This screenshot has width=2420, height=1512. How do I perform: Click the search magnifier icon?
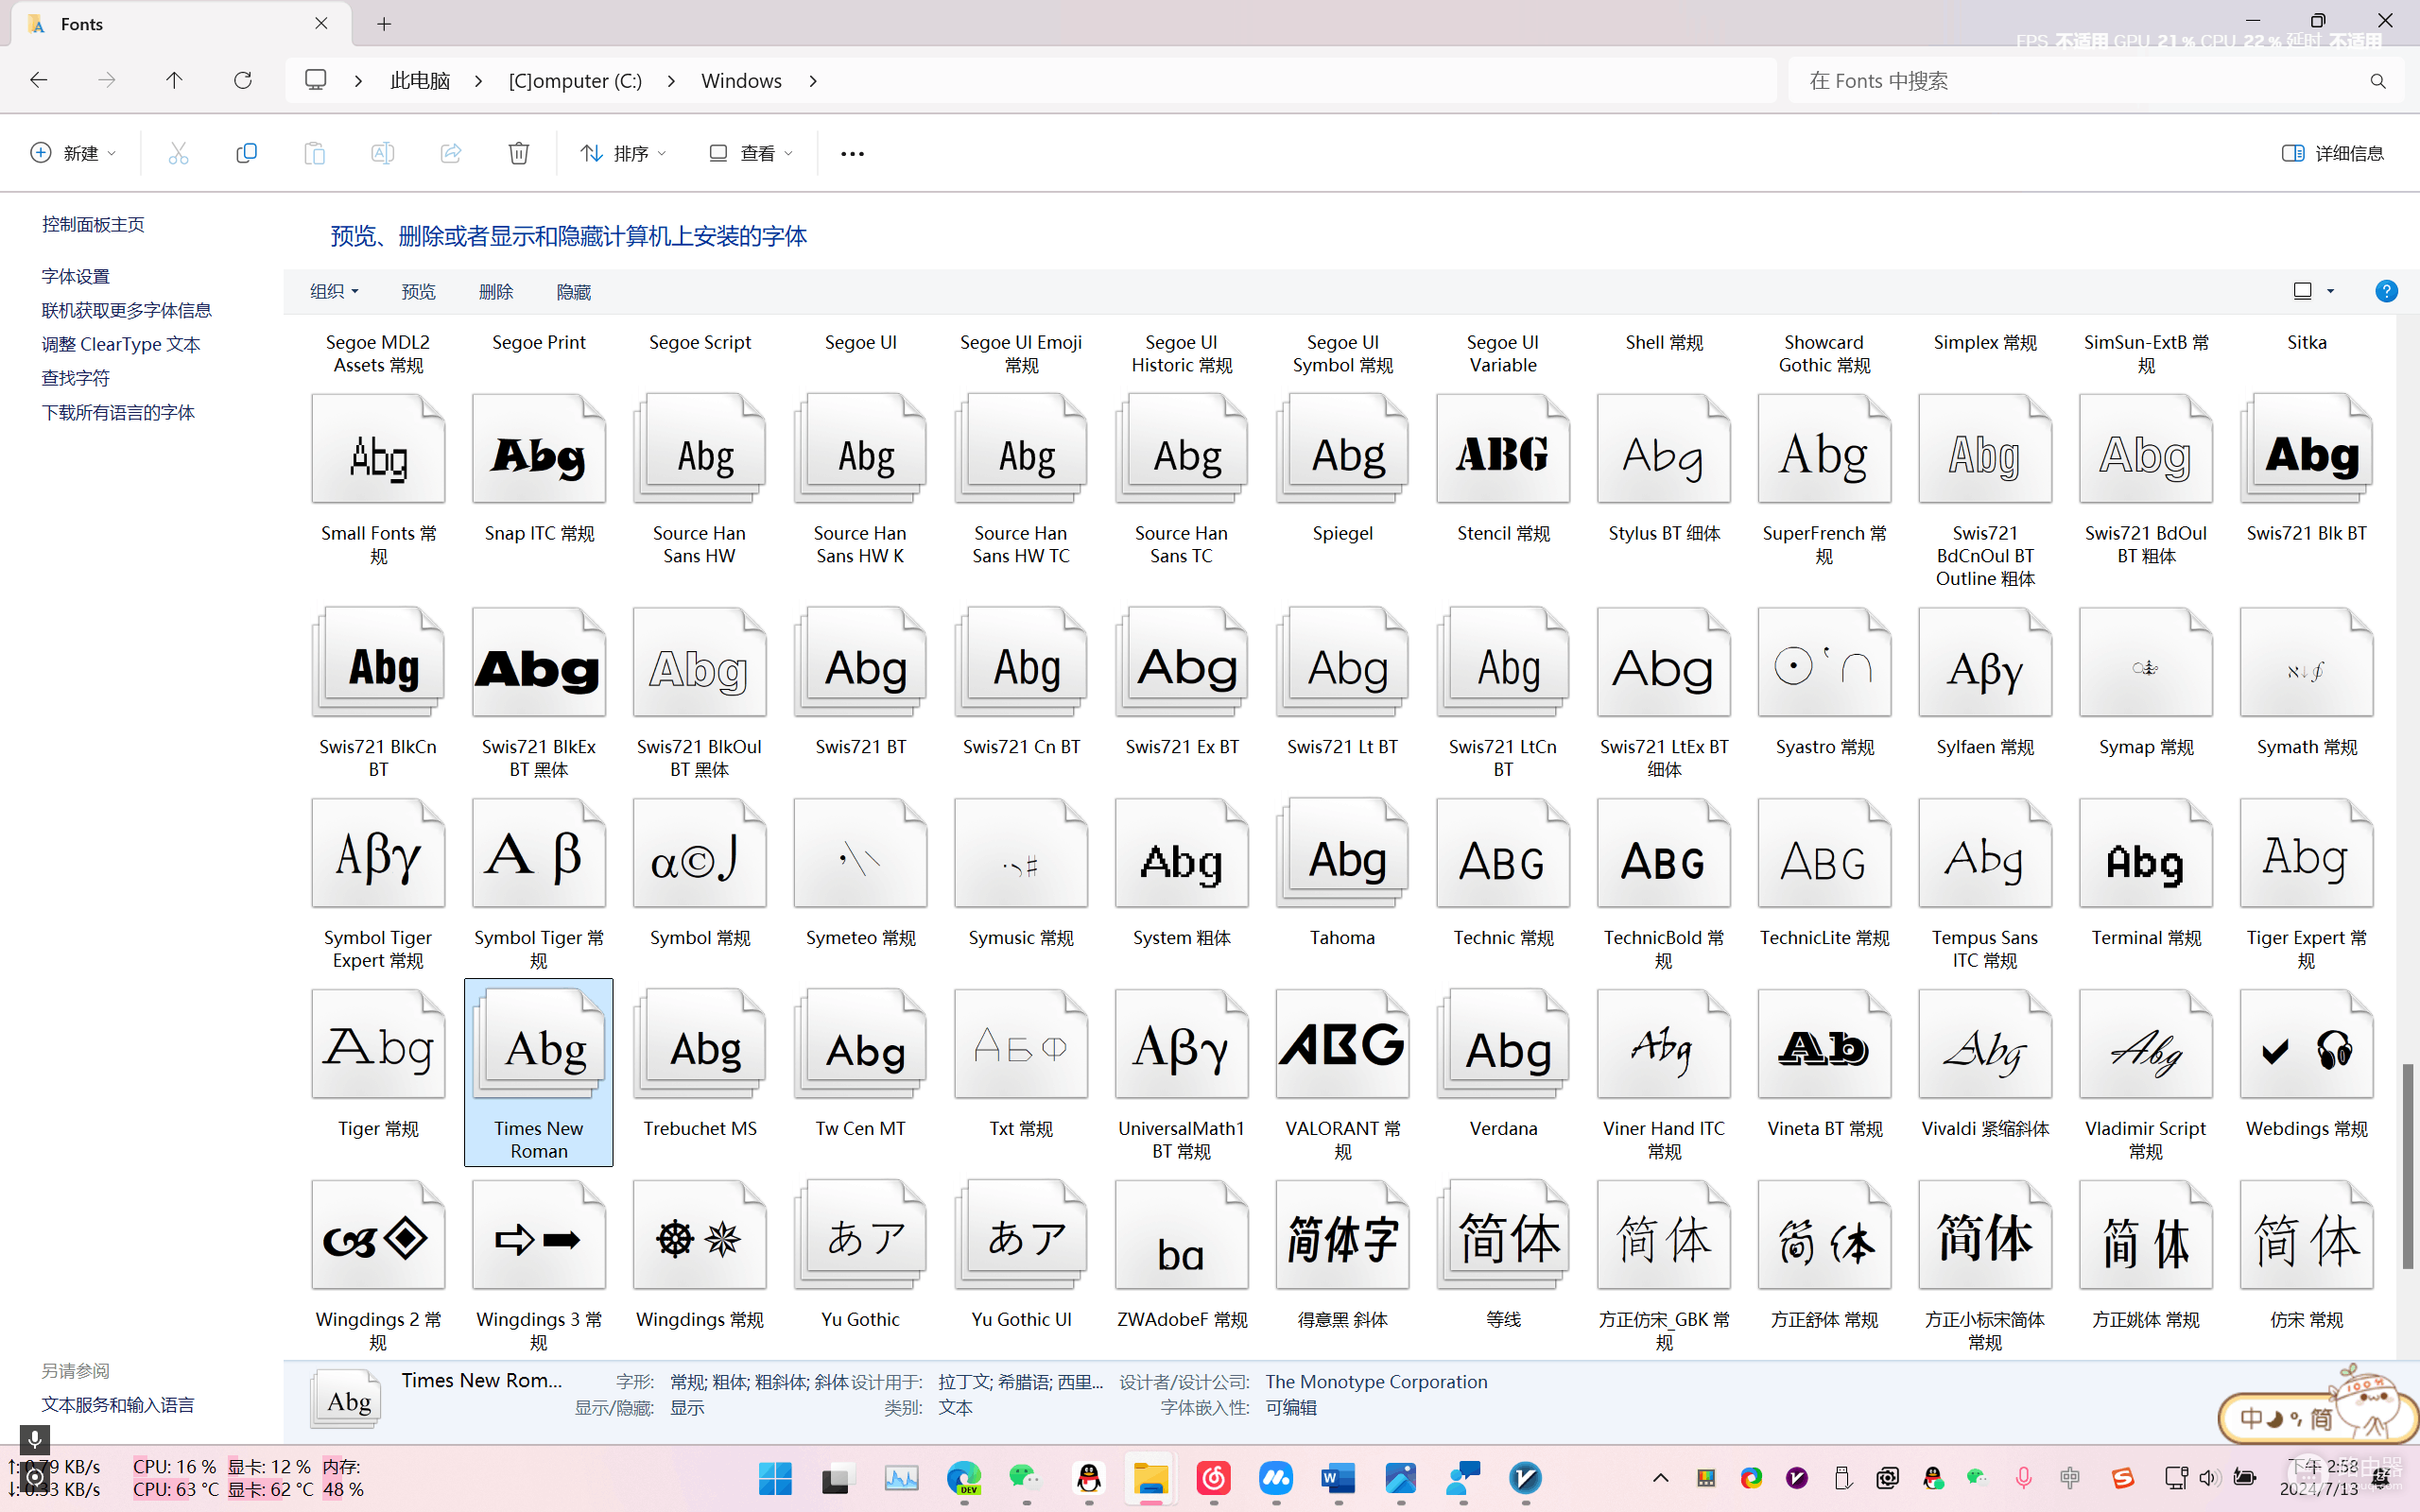coord(2378,81)
